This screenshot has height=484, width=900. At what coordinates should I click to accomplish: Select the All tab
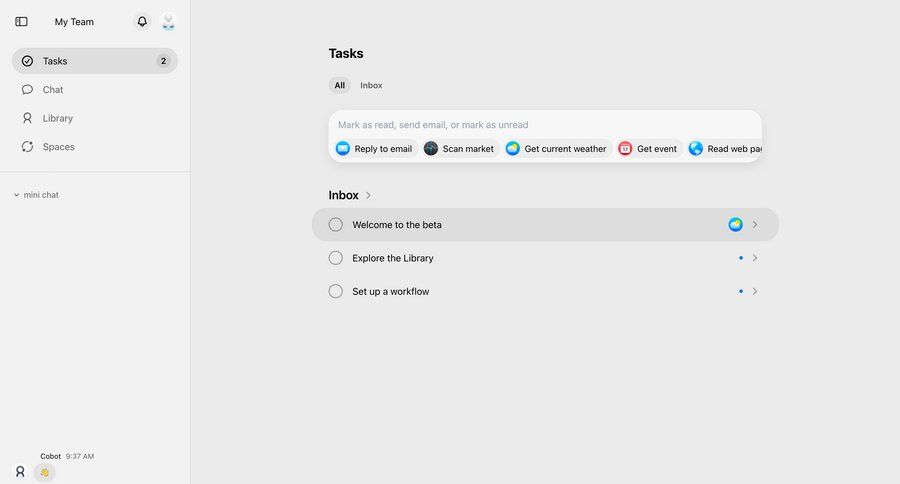(340, 86)
